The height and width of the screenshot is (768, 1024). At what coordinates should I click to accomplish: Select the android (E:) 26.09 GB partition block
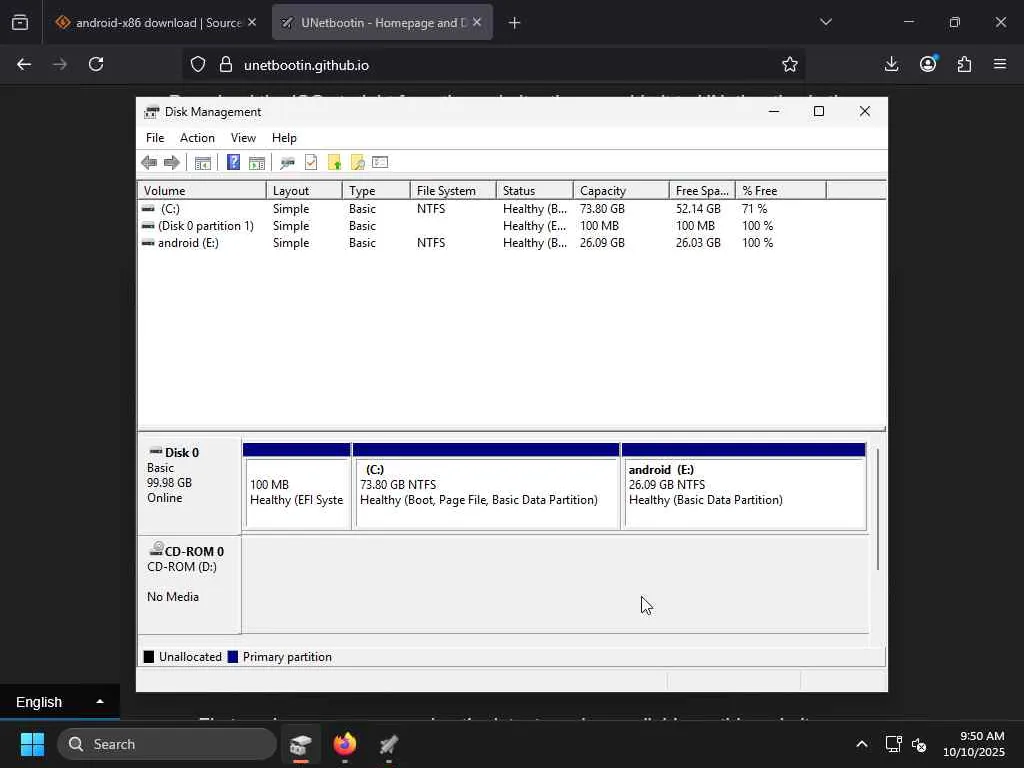[744, 487]
